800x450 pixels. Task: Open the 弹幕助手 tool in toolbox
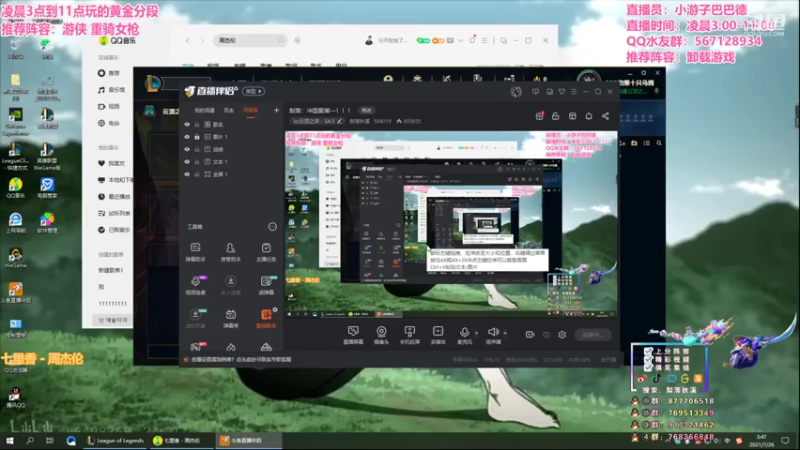click(x=195, y=252)
